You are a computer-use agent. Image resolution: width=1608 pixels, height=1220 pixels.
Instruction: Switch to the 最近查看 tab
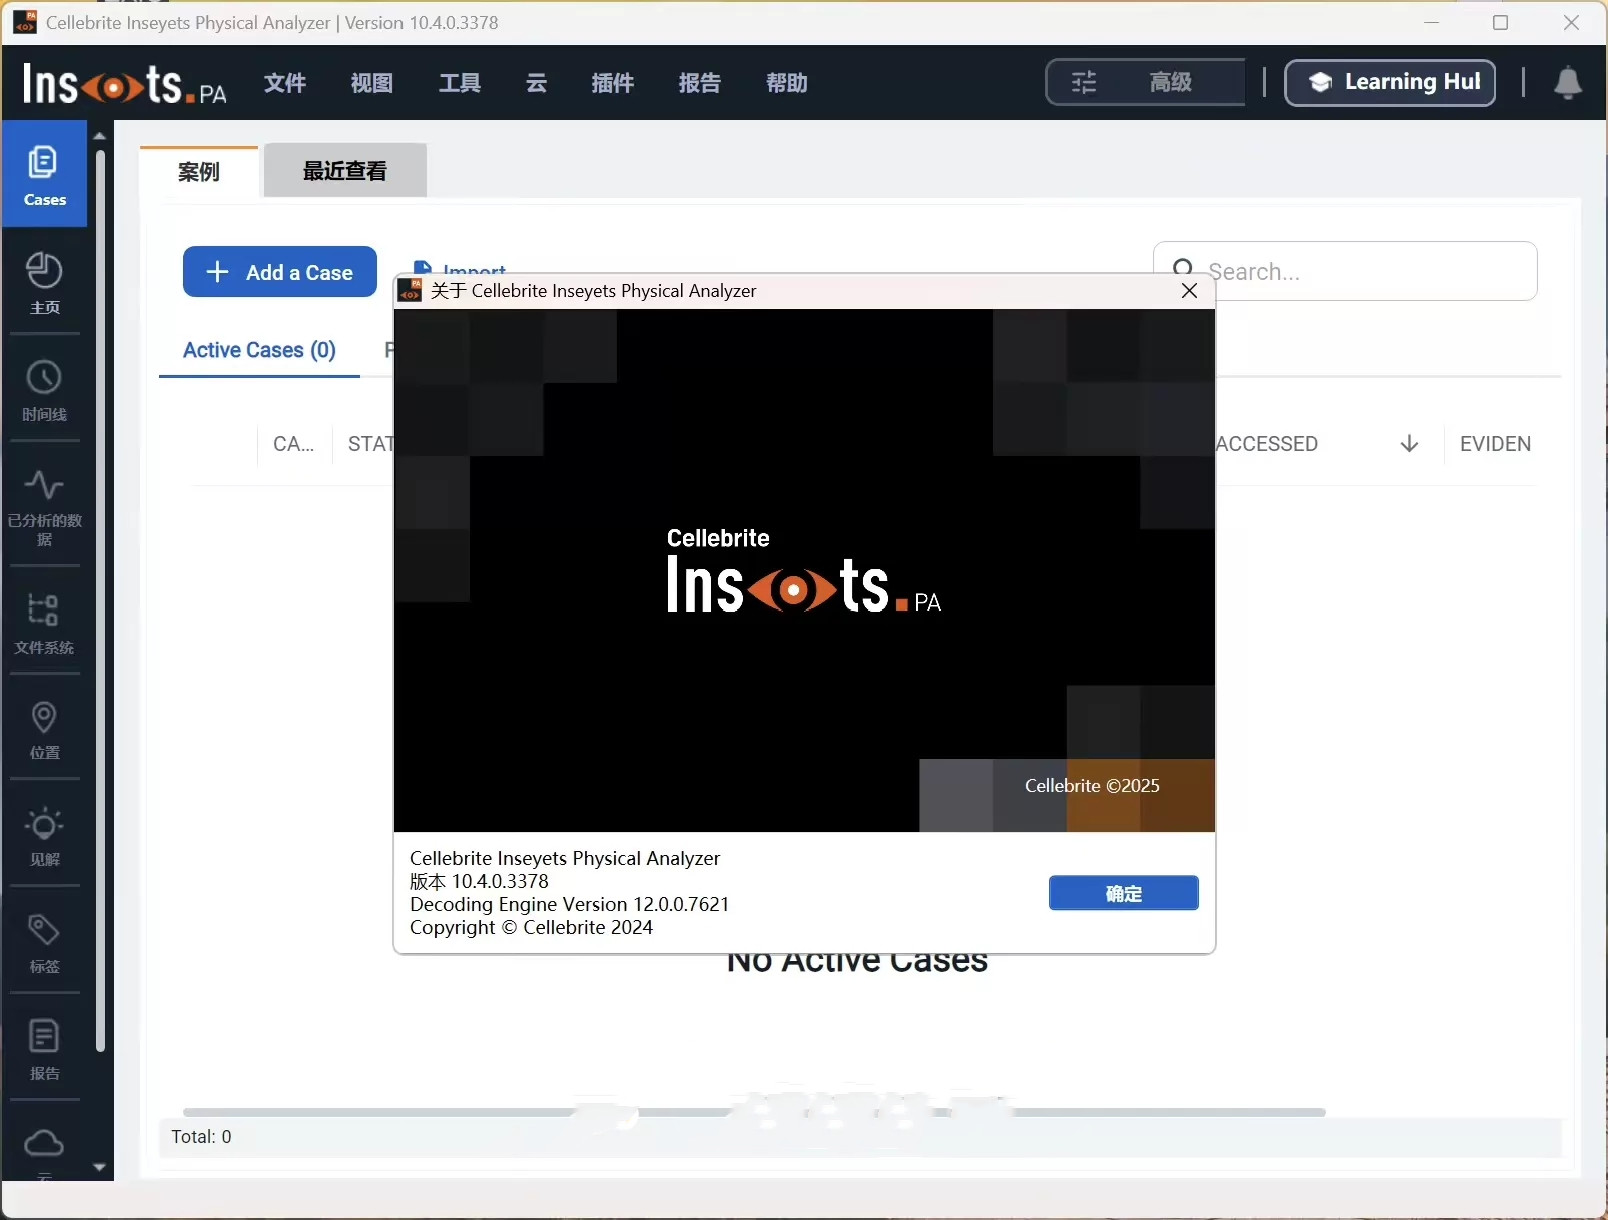tap(345, 171)
